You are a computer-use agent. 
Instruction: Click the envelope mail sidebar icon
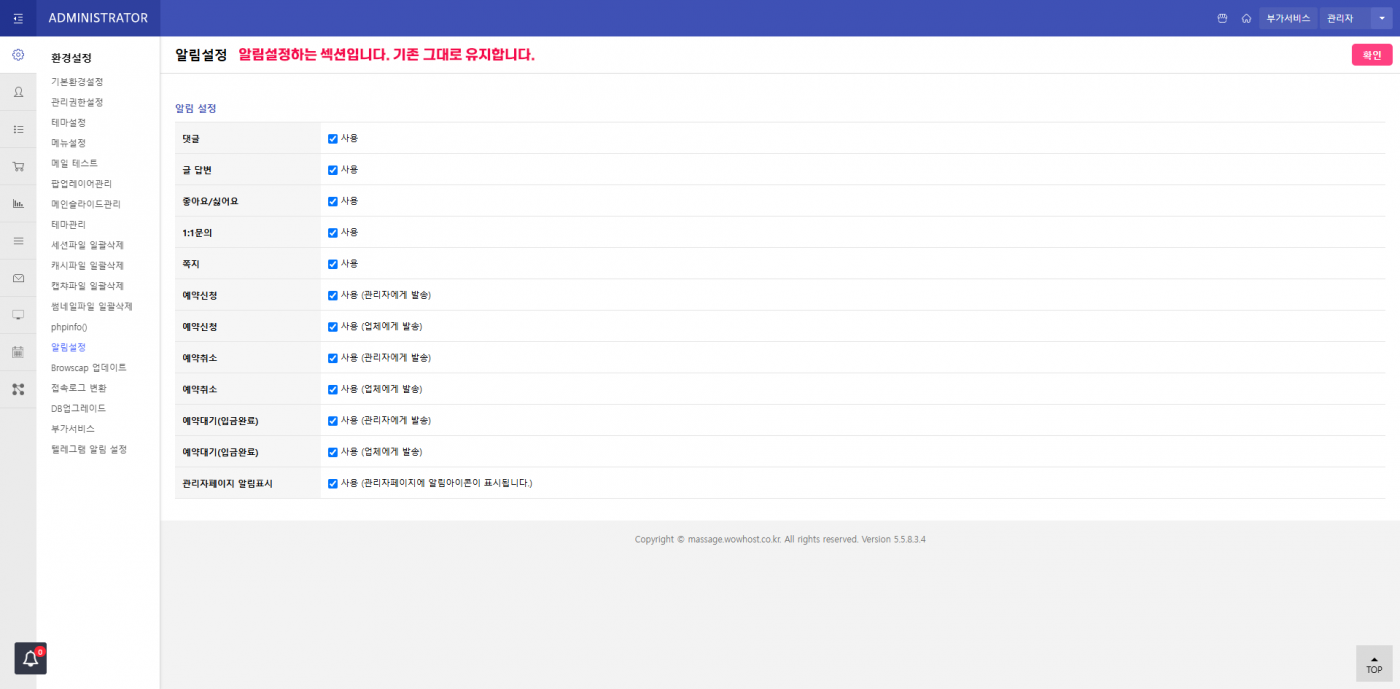(18, 278)
